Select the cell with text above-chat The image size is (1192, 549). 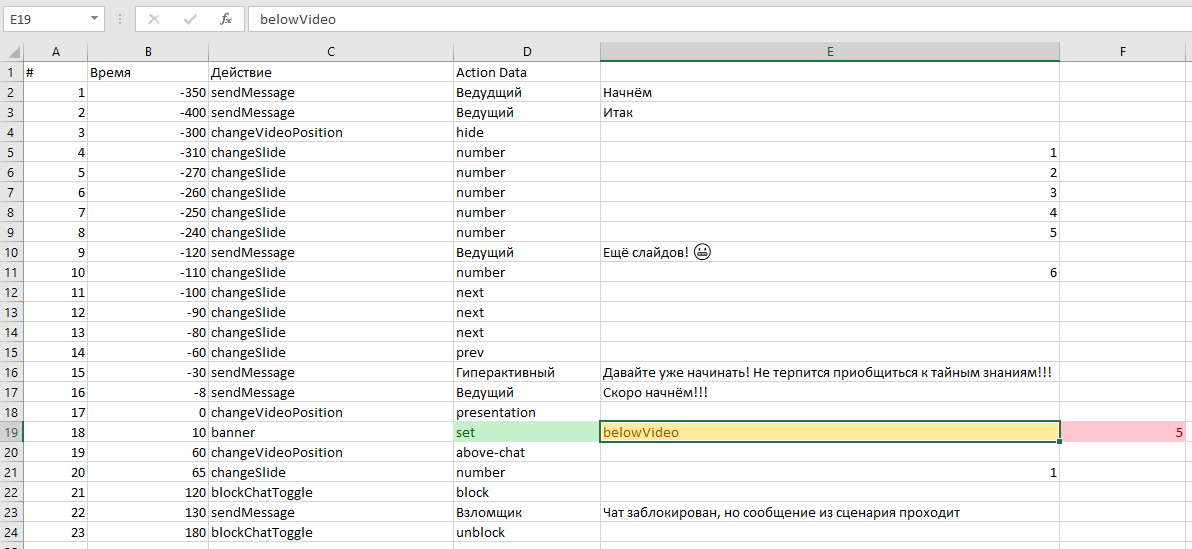(526, 452)
